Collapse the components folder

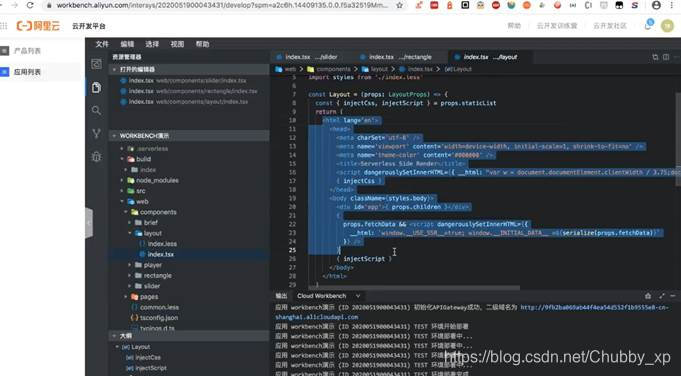point(158,212)
